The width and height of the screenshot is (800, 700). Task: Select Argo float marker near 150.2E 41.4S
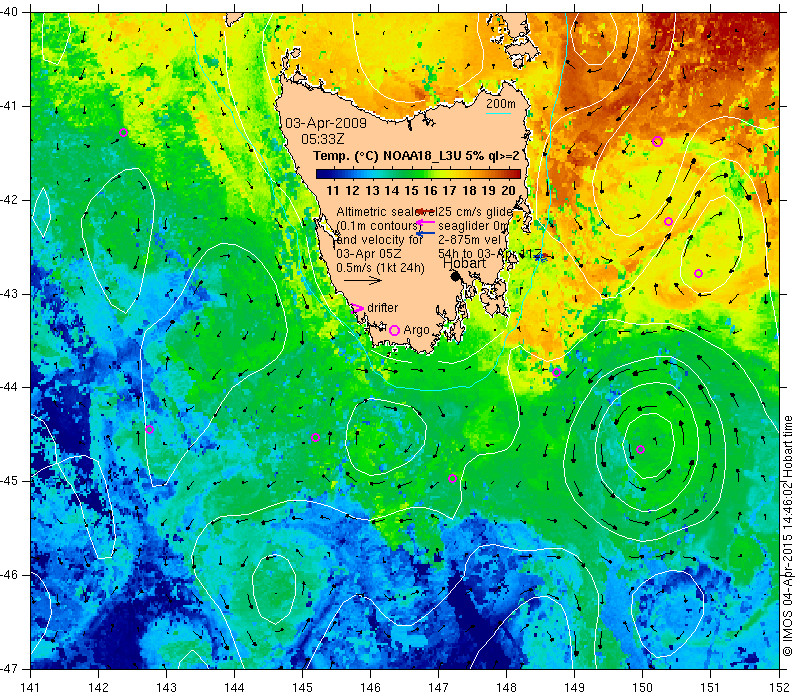(658, 141)
